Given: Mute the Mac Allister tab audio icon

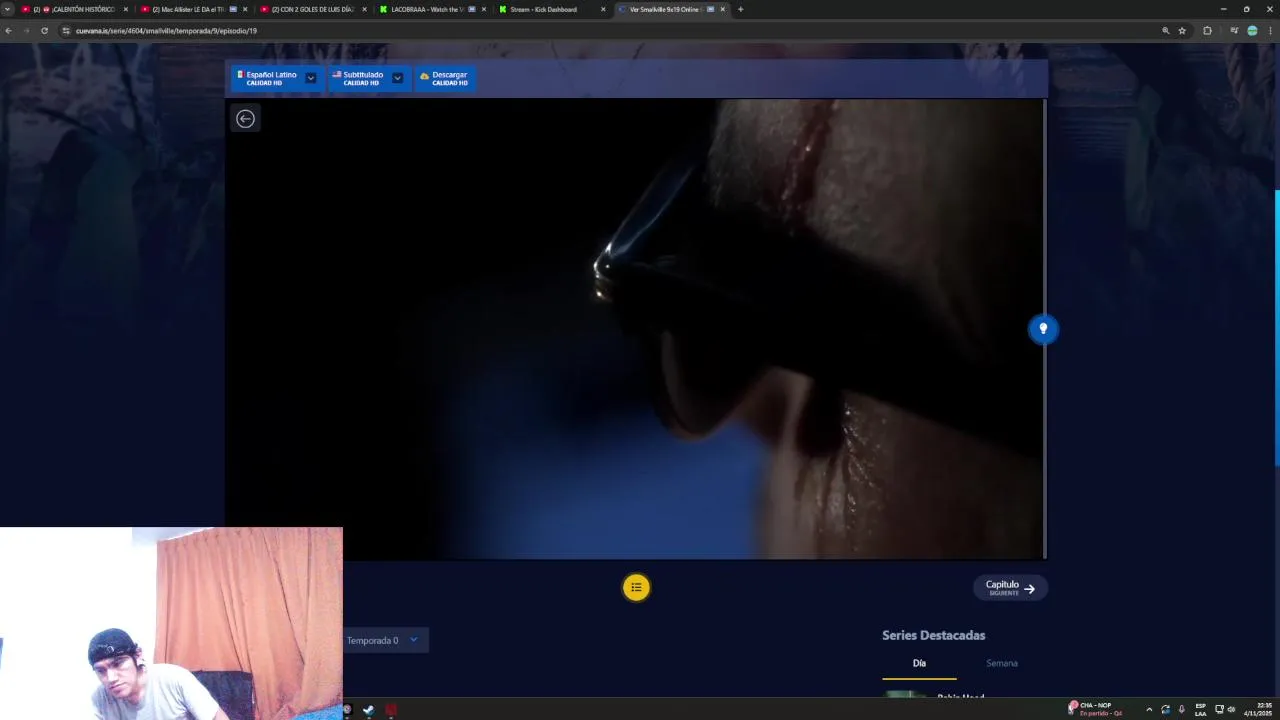Looking at the screenshot, I should coord(233,9).
